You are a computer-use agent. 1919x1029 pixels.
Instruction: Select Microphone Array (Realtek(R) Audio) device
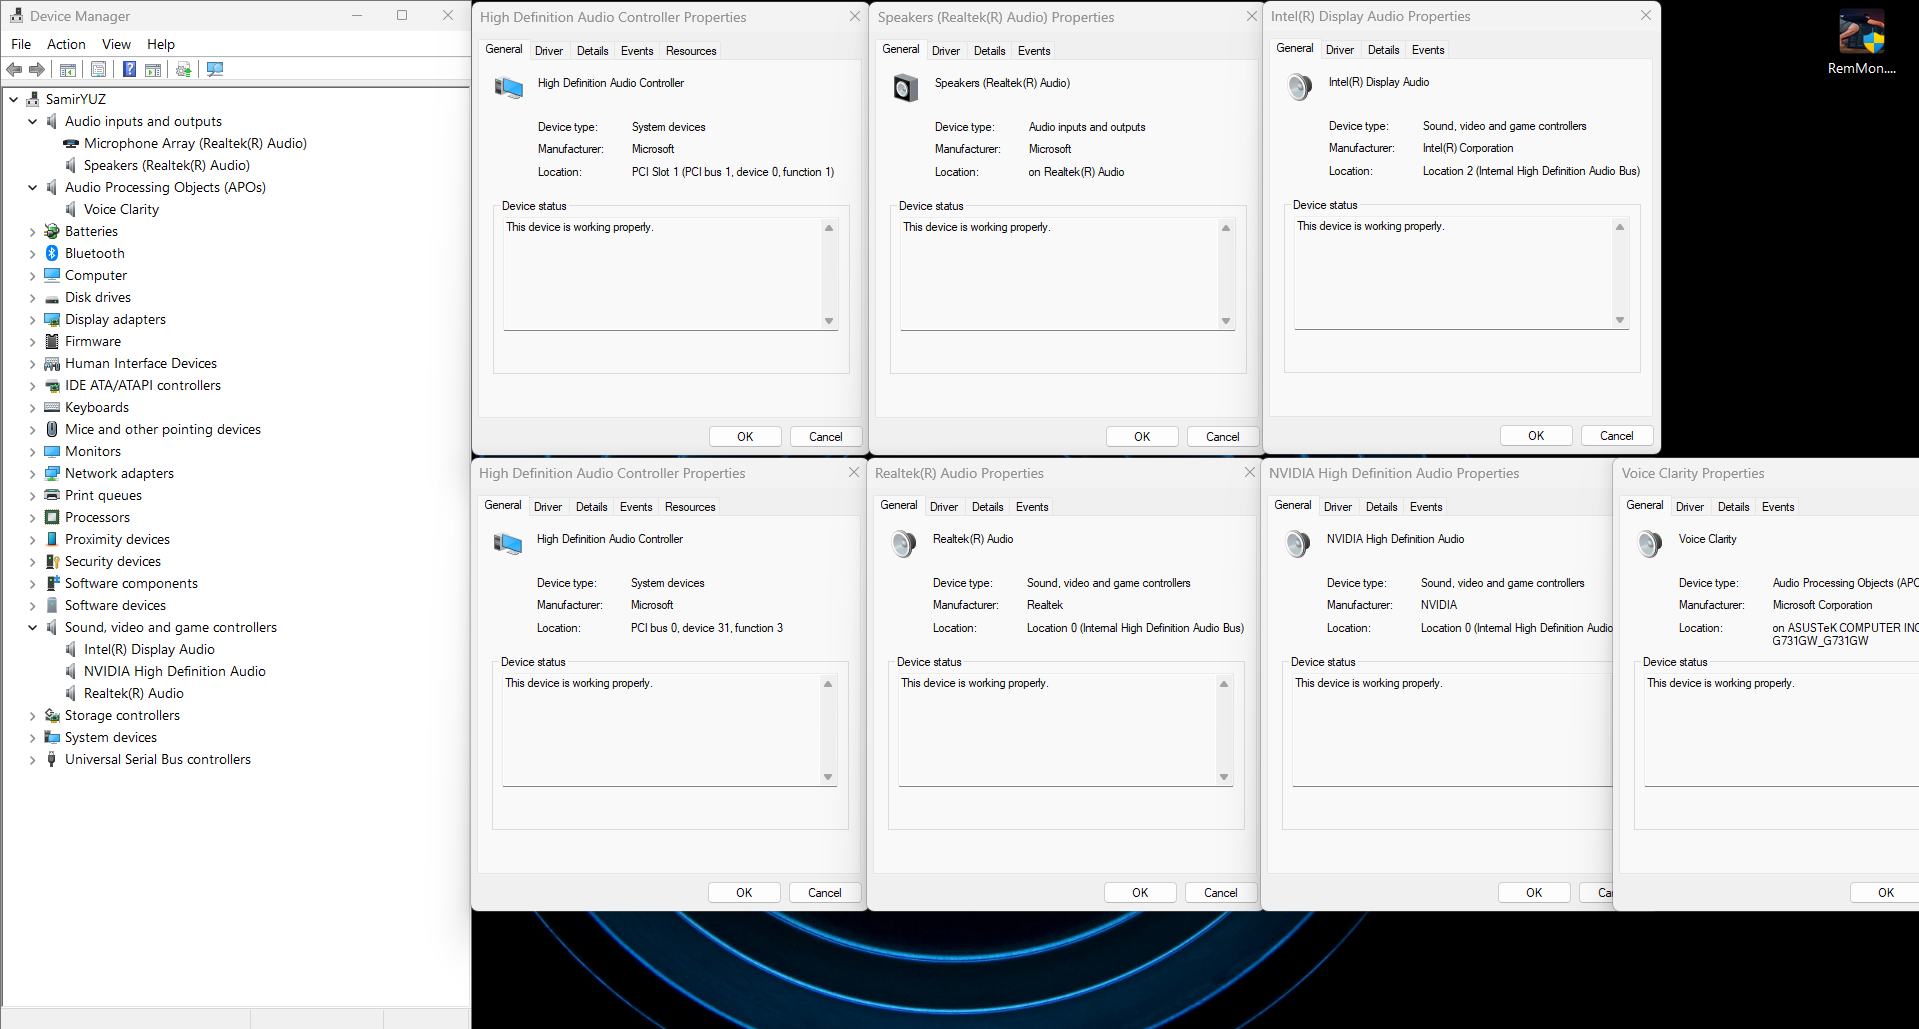(x=195, y=143)
